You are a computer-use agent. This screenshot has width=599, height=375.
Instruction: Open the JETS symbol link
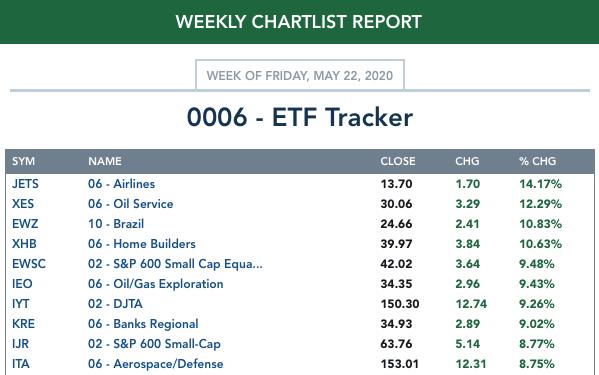(25, 184)
